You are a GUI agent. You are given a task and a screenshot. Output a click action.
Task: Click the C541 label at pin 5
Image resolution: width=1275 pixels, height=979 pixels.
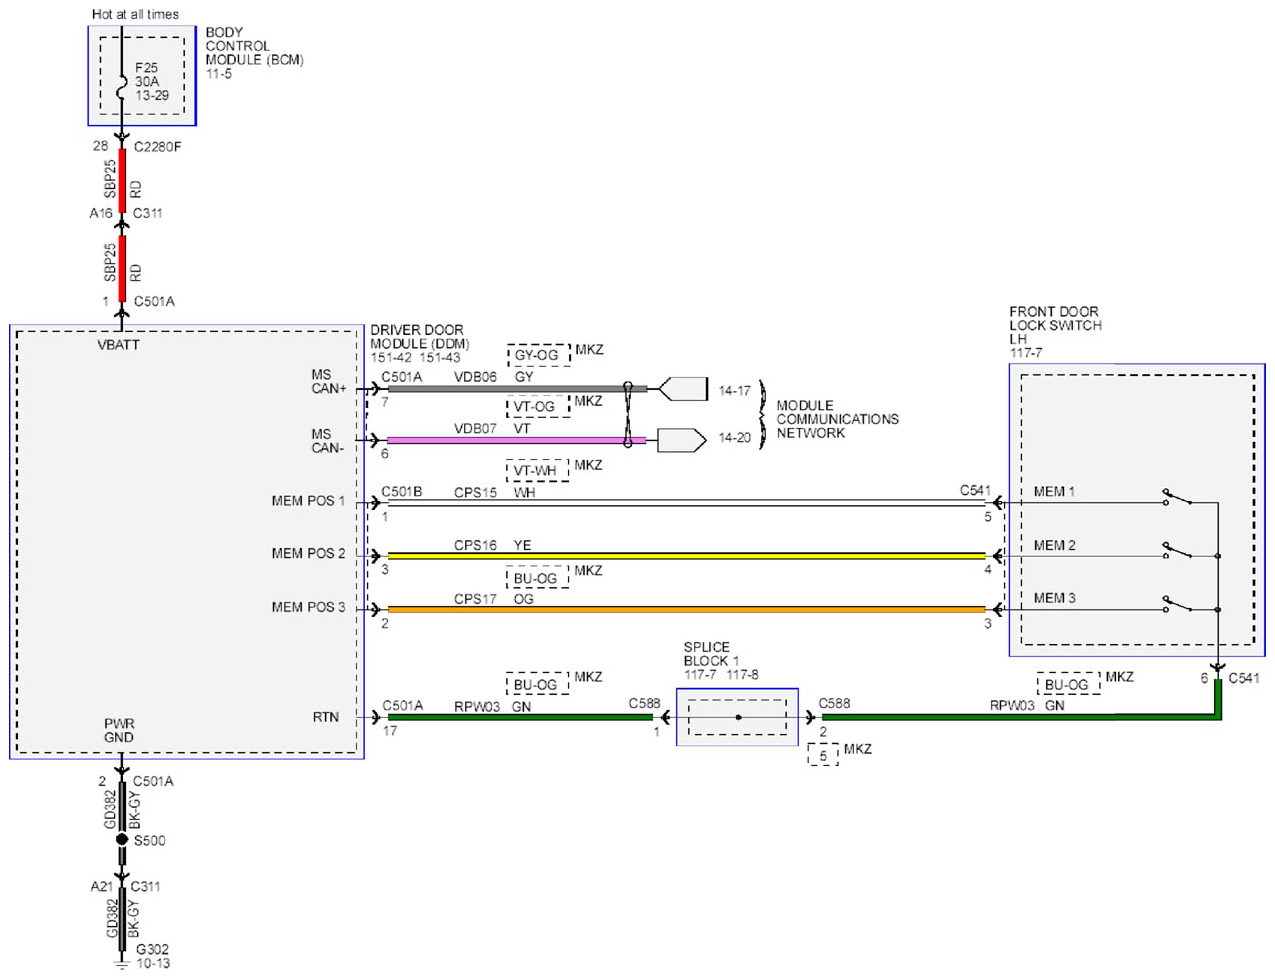975,490
